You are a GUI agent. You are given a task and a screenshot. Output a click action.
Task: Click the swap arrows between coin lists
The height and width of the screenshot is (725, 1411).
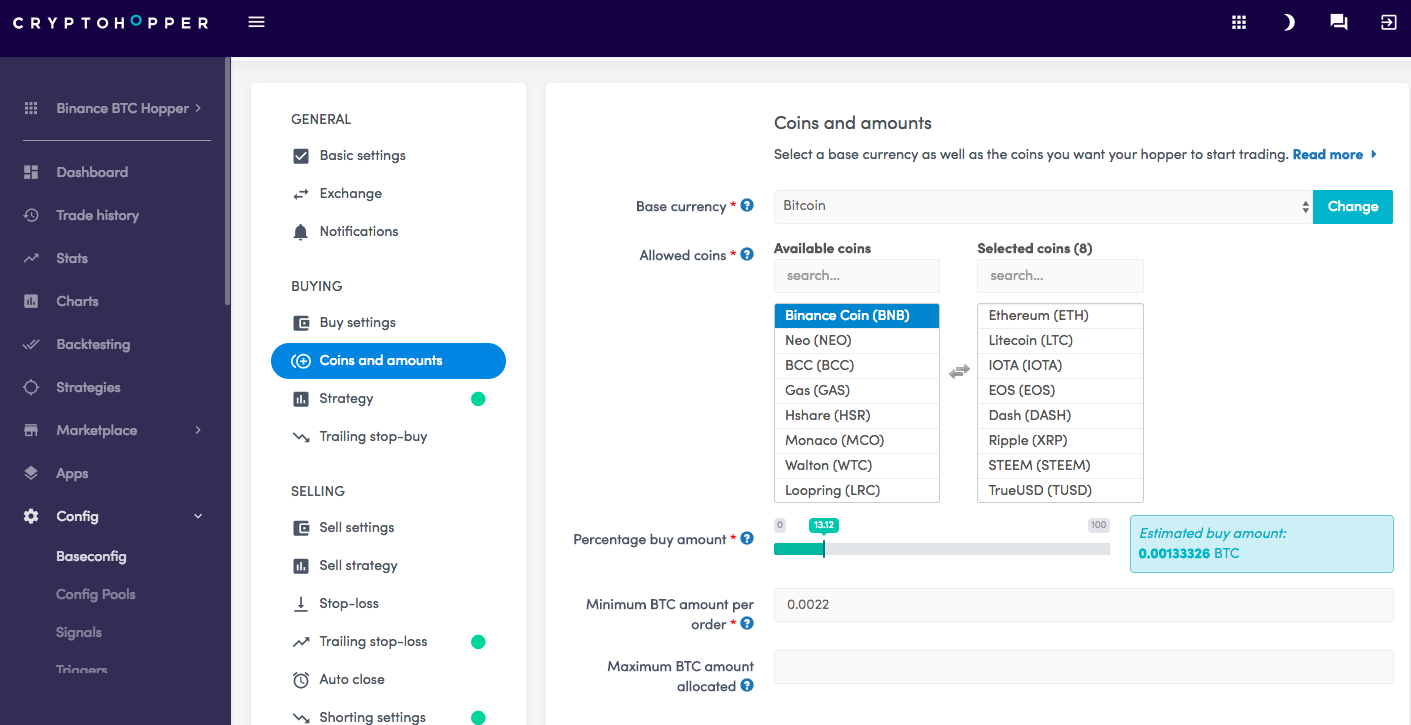959,371
